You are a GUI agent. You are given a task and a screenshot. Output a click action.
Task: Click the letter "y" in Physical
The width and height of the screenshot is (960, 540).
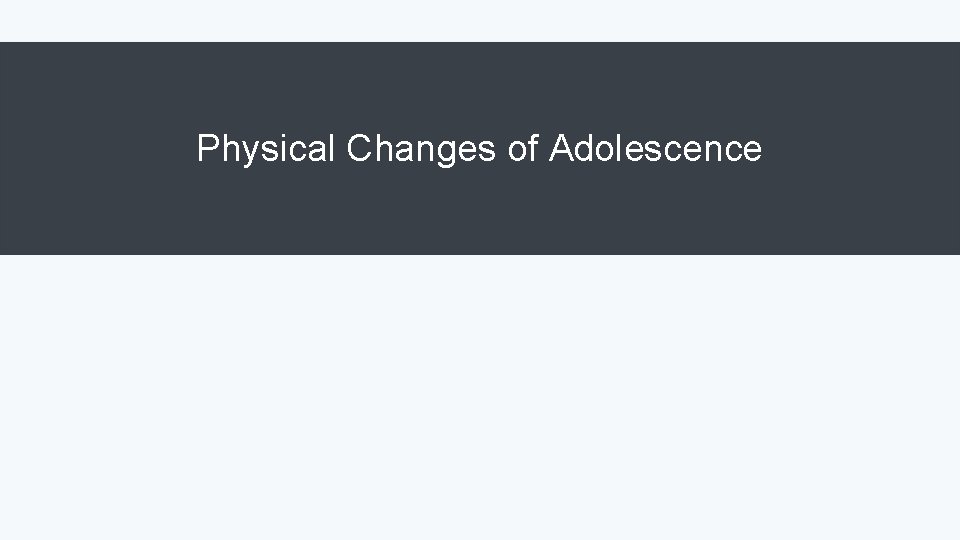[243, 151]
